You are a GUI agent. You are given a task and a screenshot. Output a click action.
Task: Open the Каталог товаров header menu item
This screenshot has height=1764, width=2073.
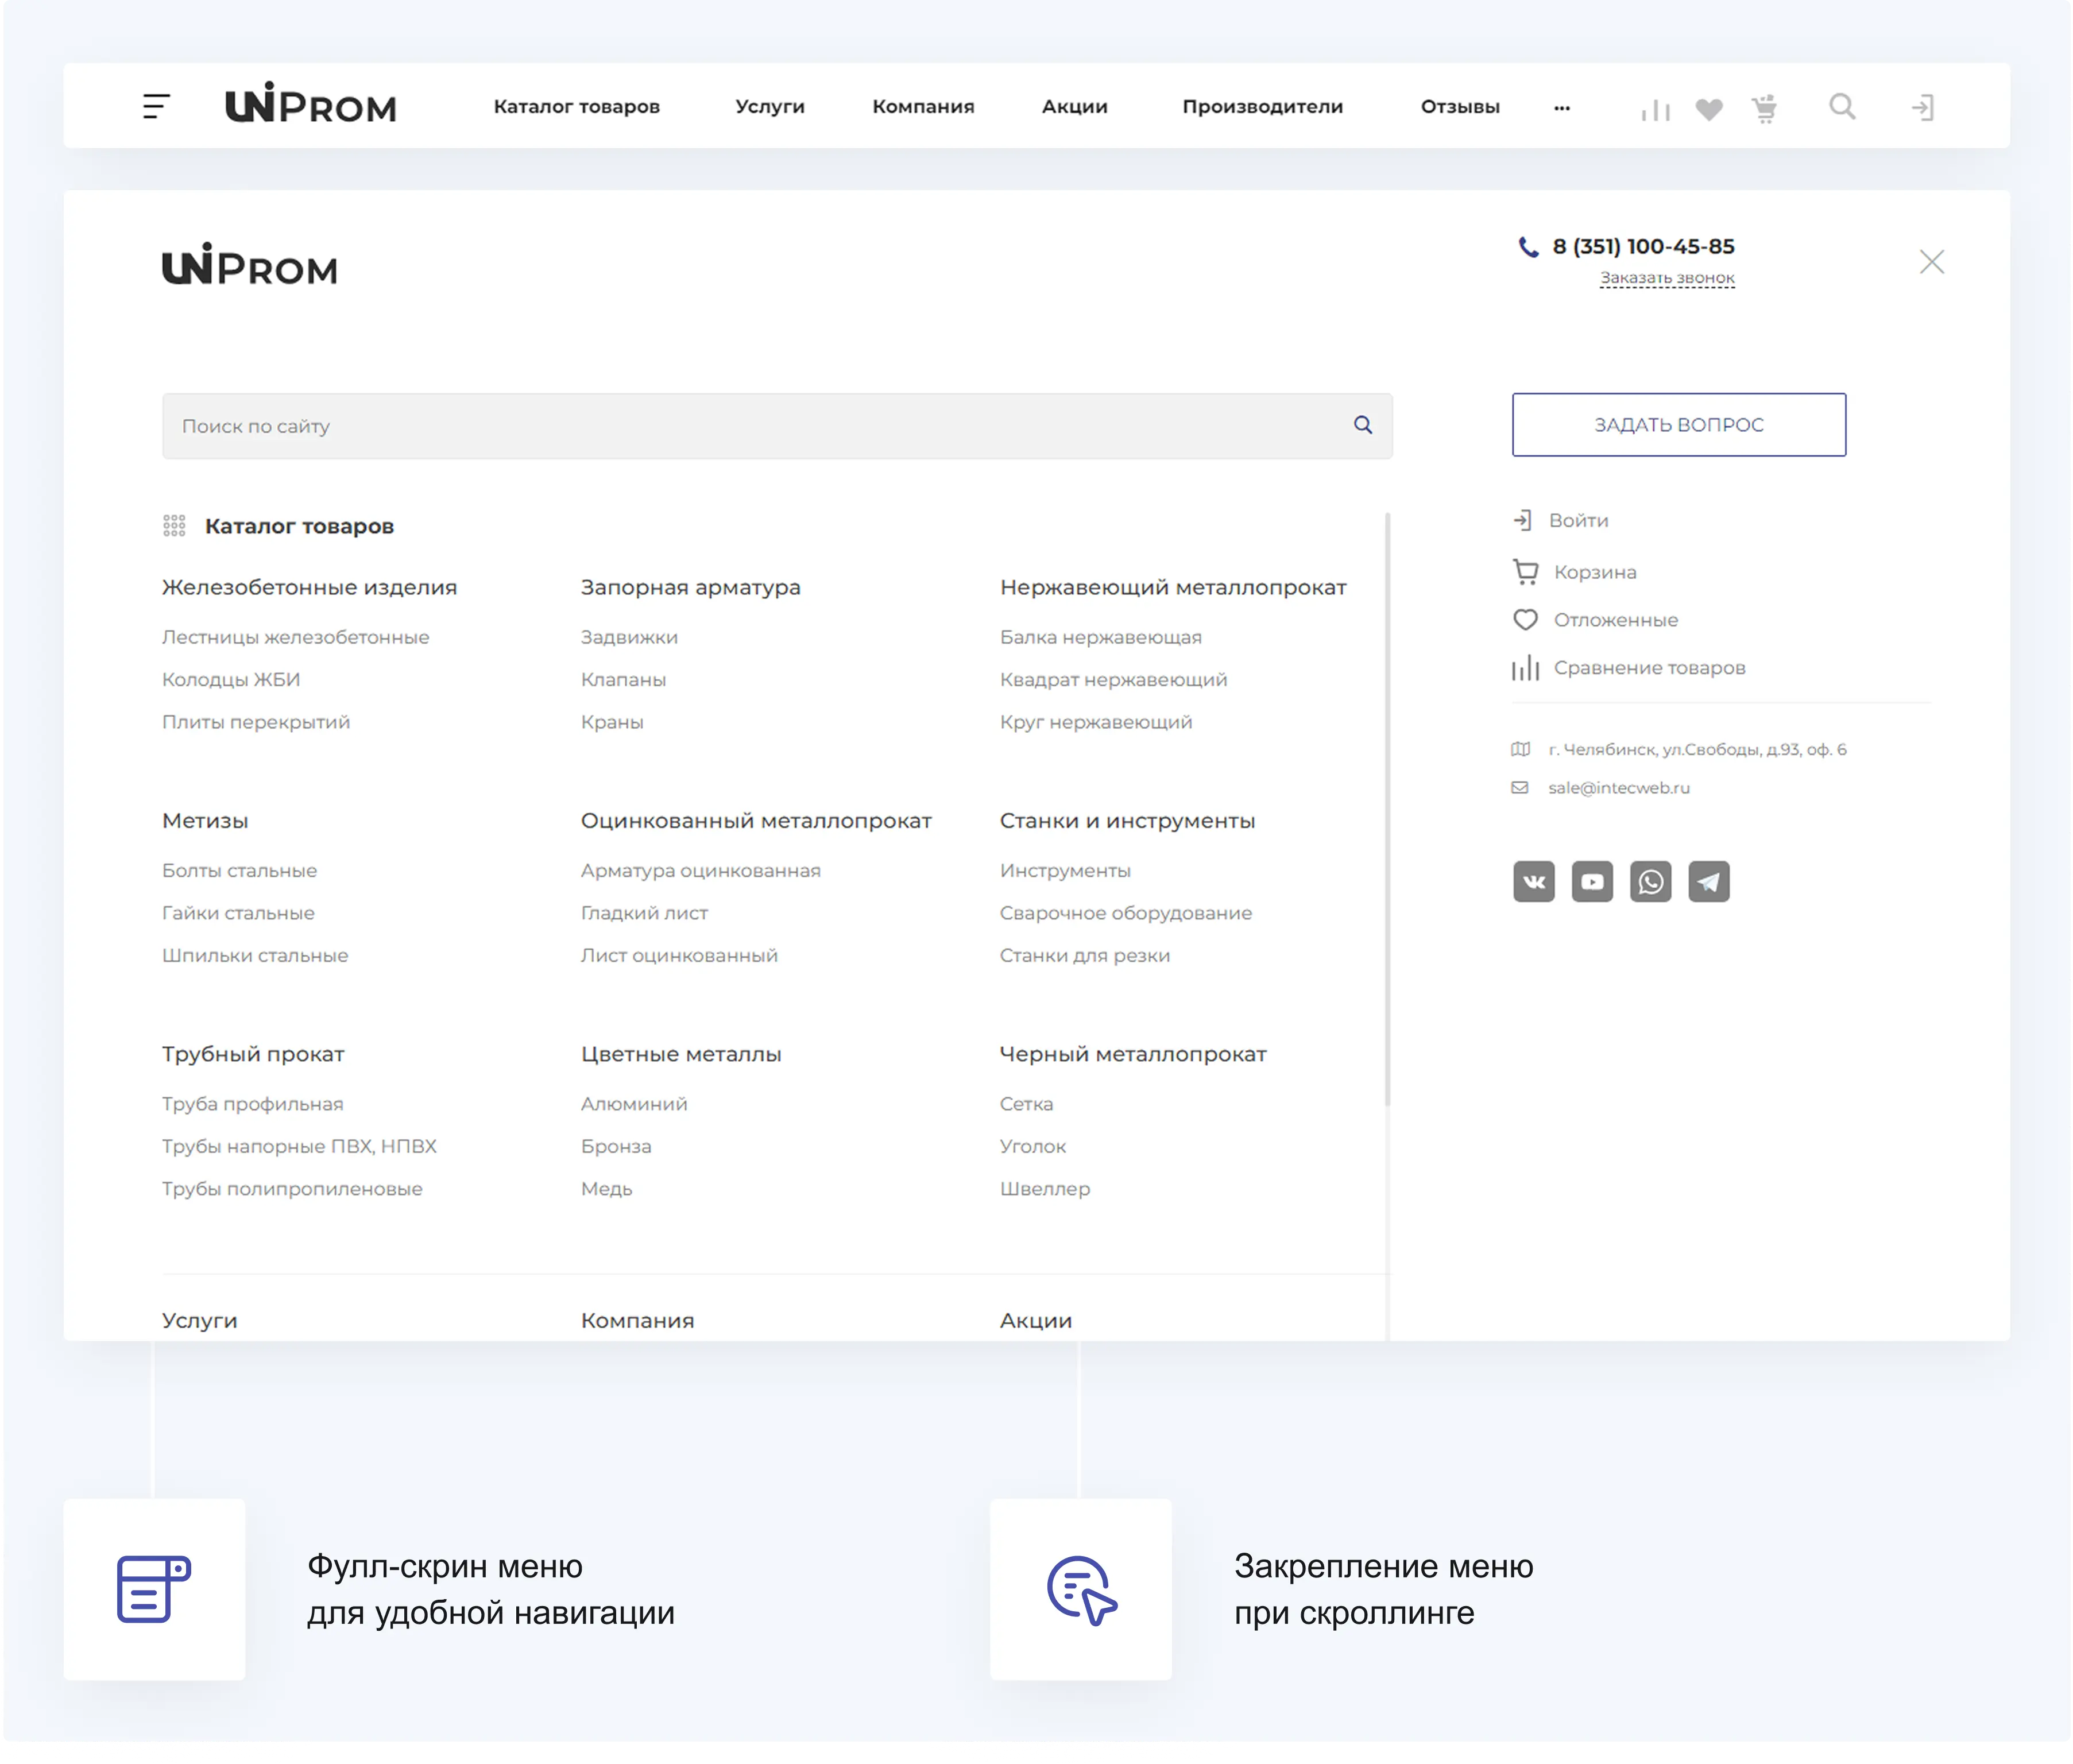coord(576,107)
